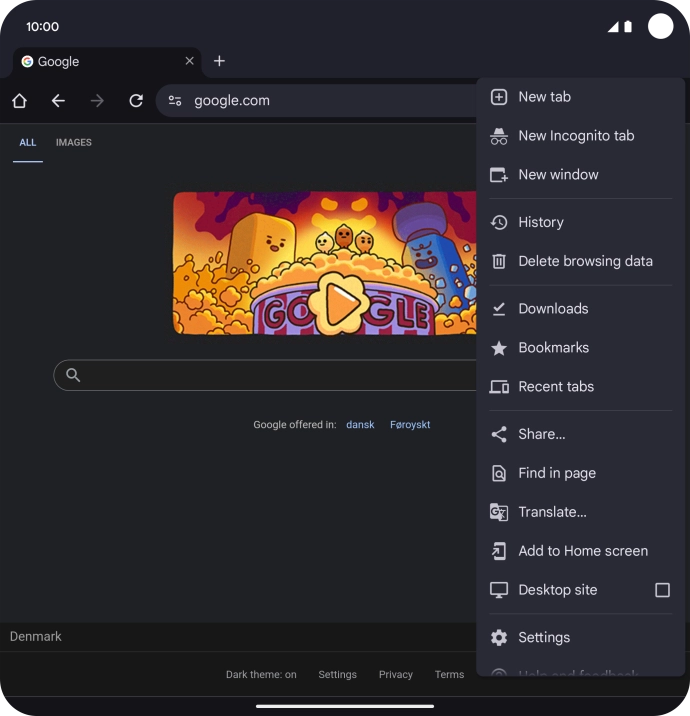Viewport: 690px width, 716px height.
Task: Click the Google search input field
Action: tap(265, 375)
